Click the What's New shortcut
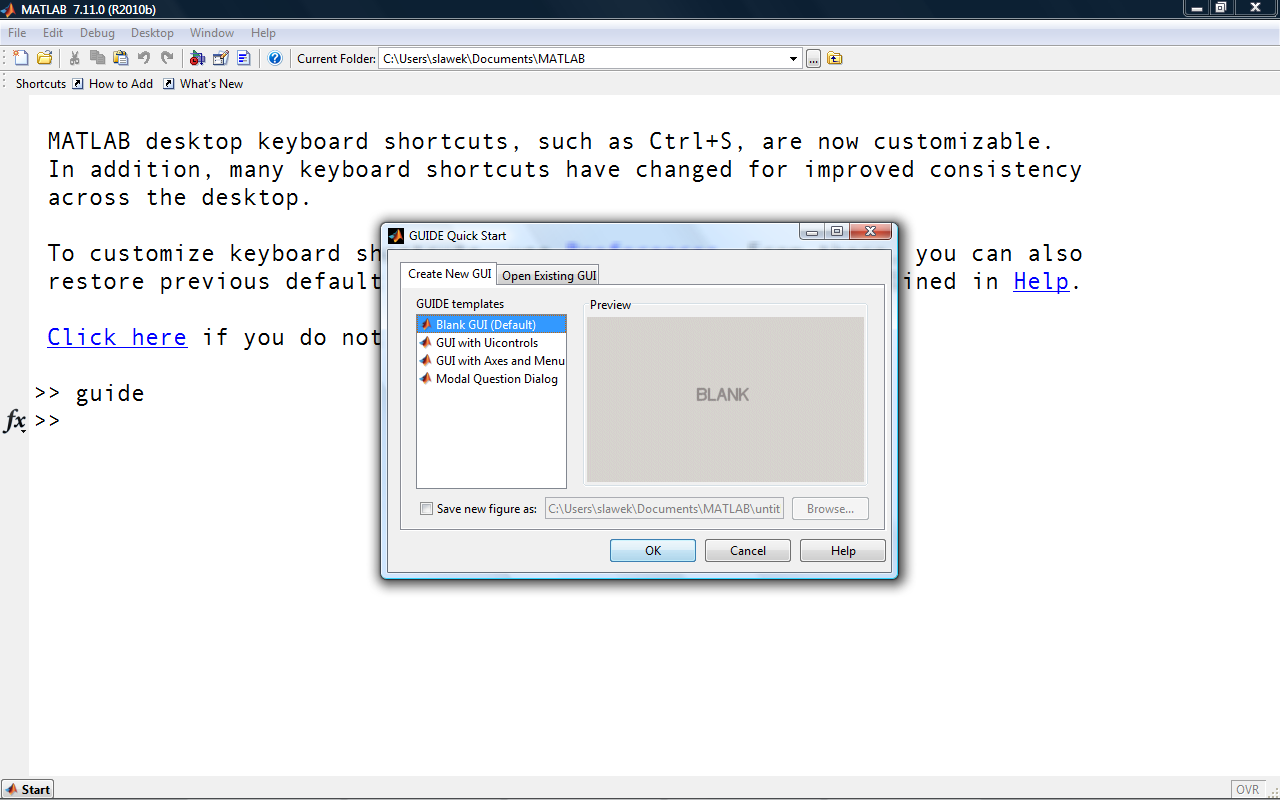The width and height of the screenshot is (1280, 800). (203, 84)
